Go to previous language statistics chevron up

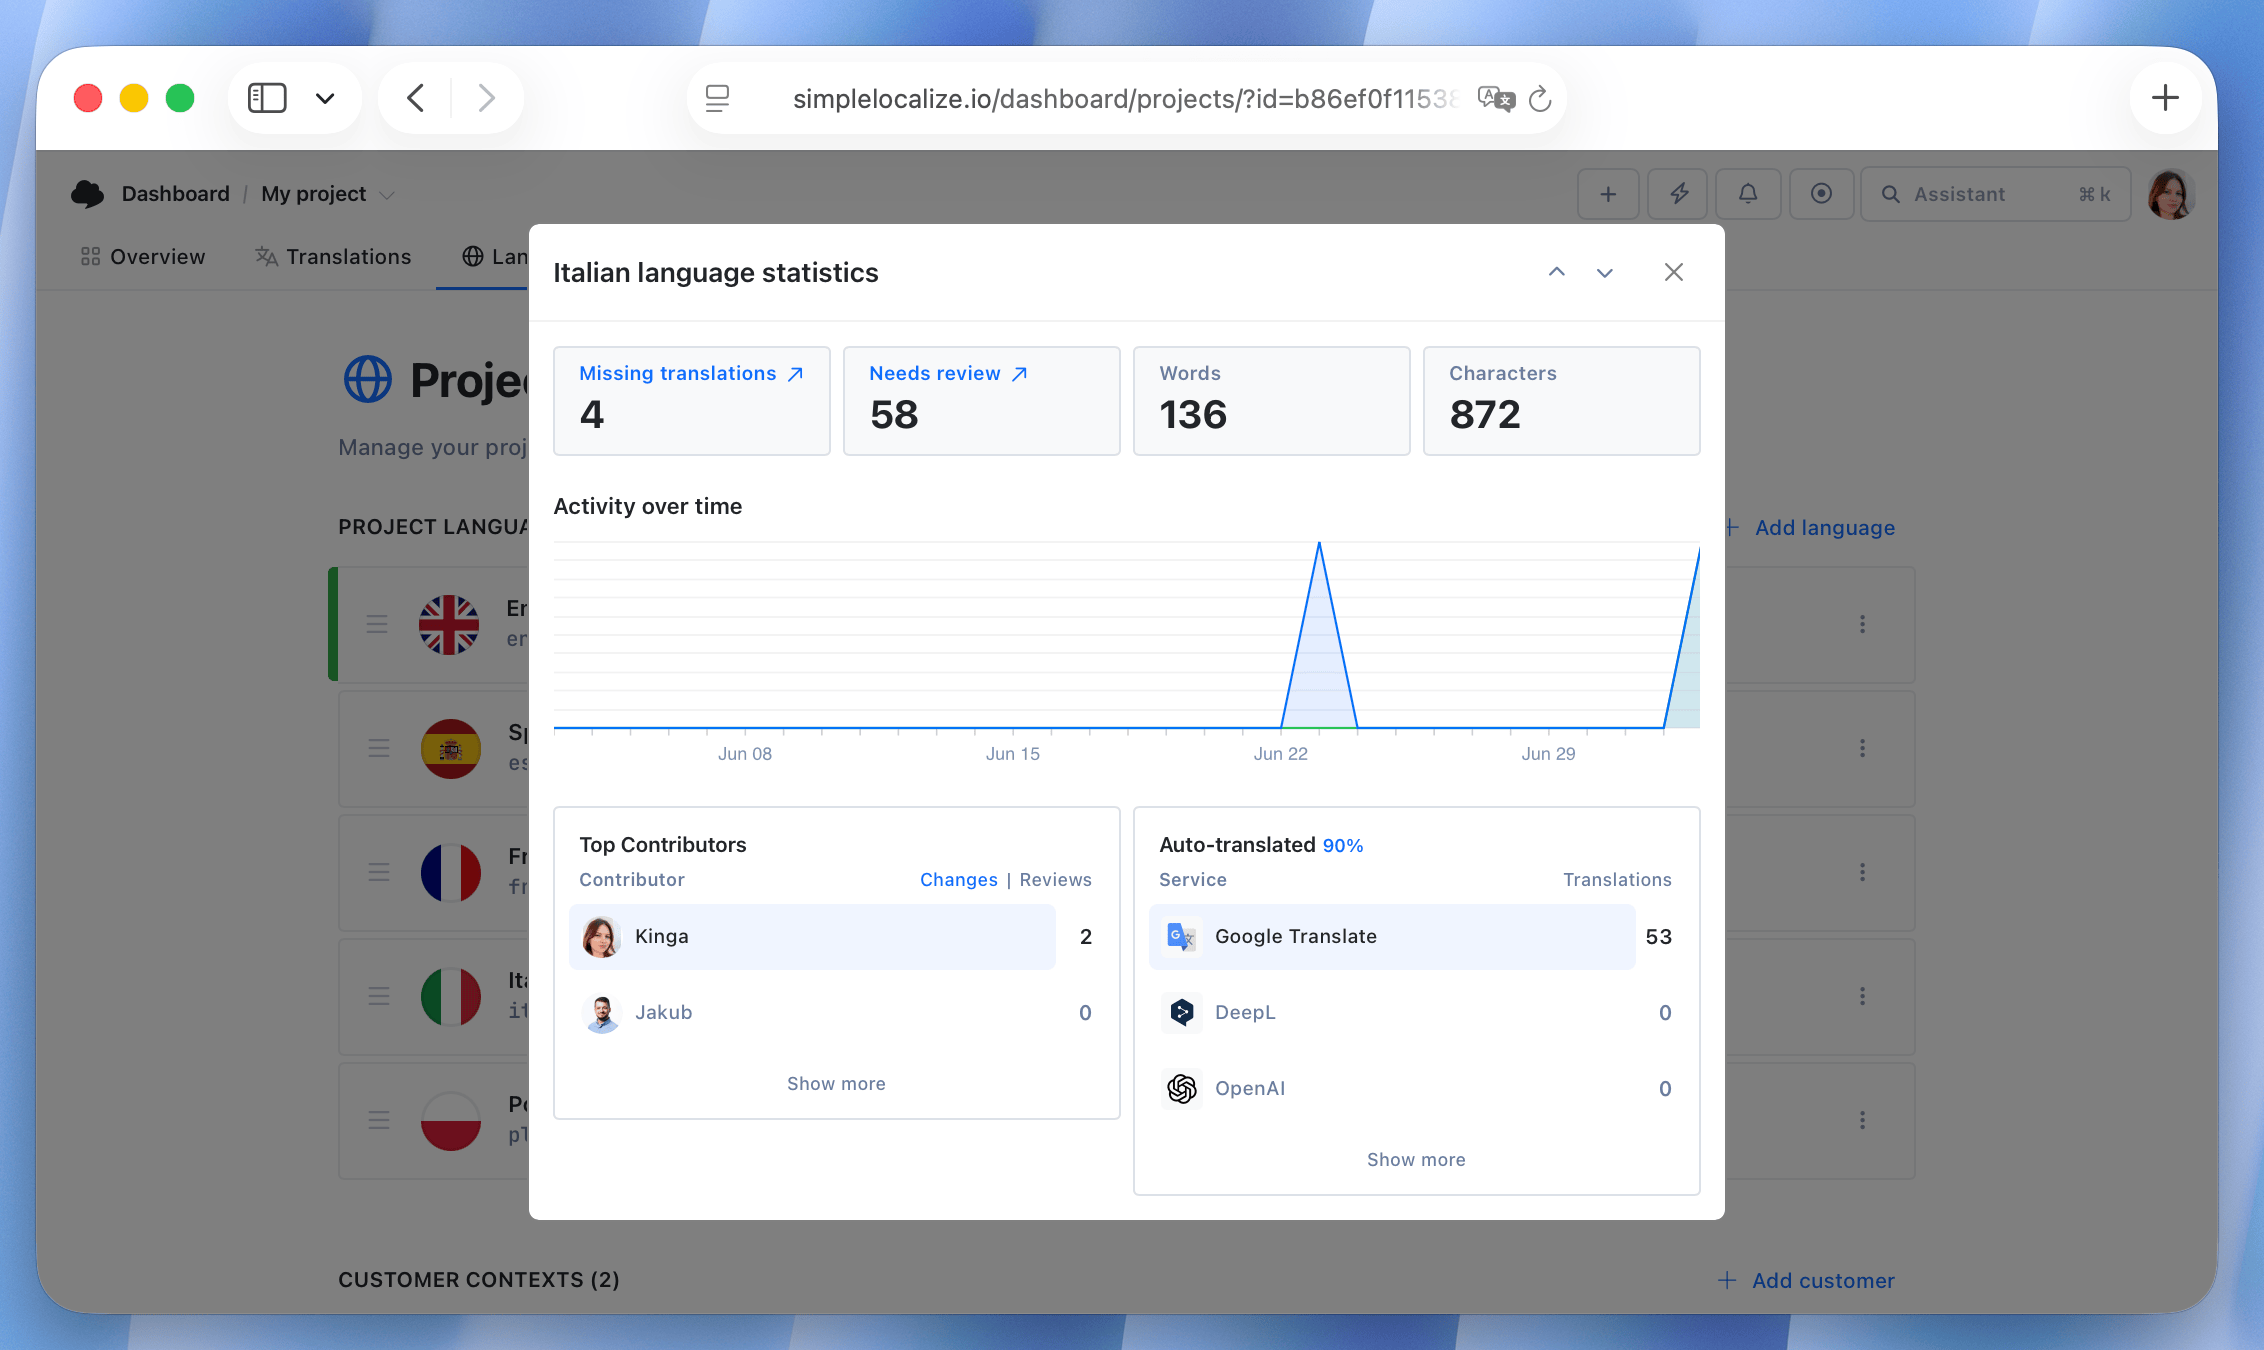point(1557,272)
